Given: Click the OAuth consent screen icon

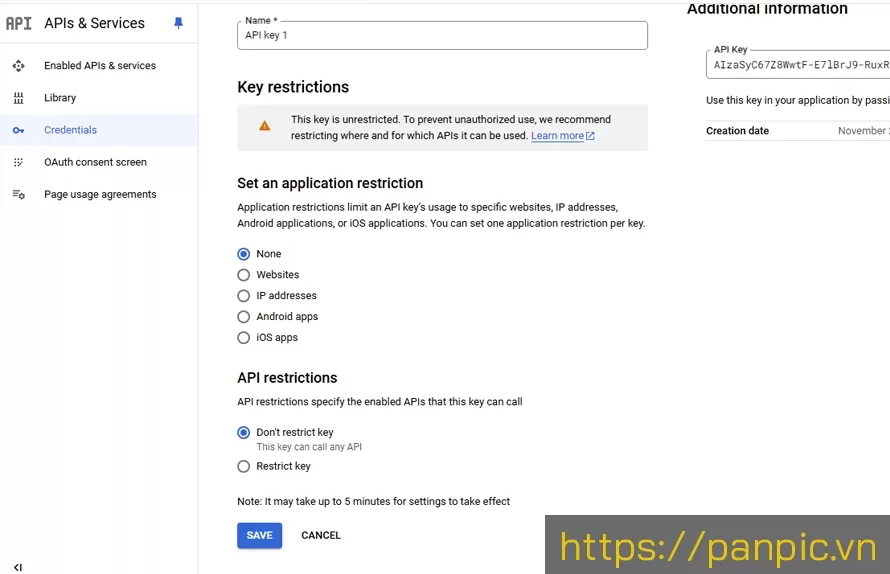Looking at the screenshot, I should tap(18, 162).
